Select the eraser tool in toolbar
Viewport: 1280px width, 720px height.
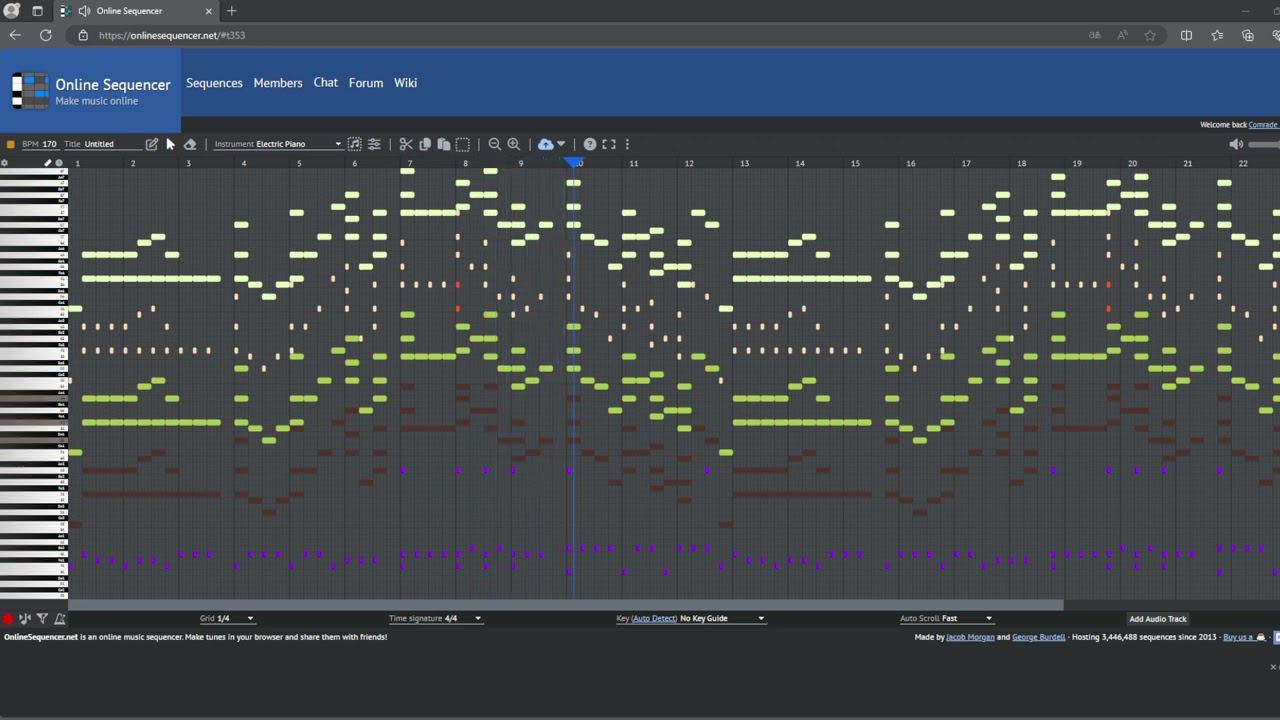click(x=190, y=144)
